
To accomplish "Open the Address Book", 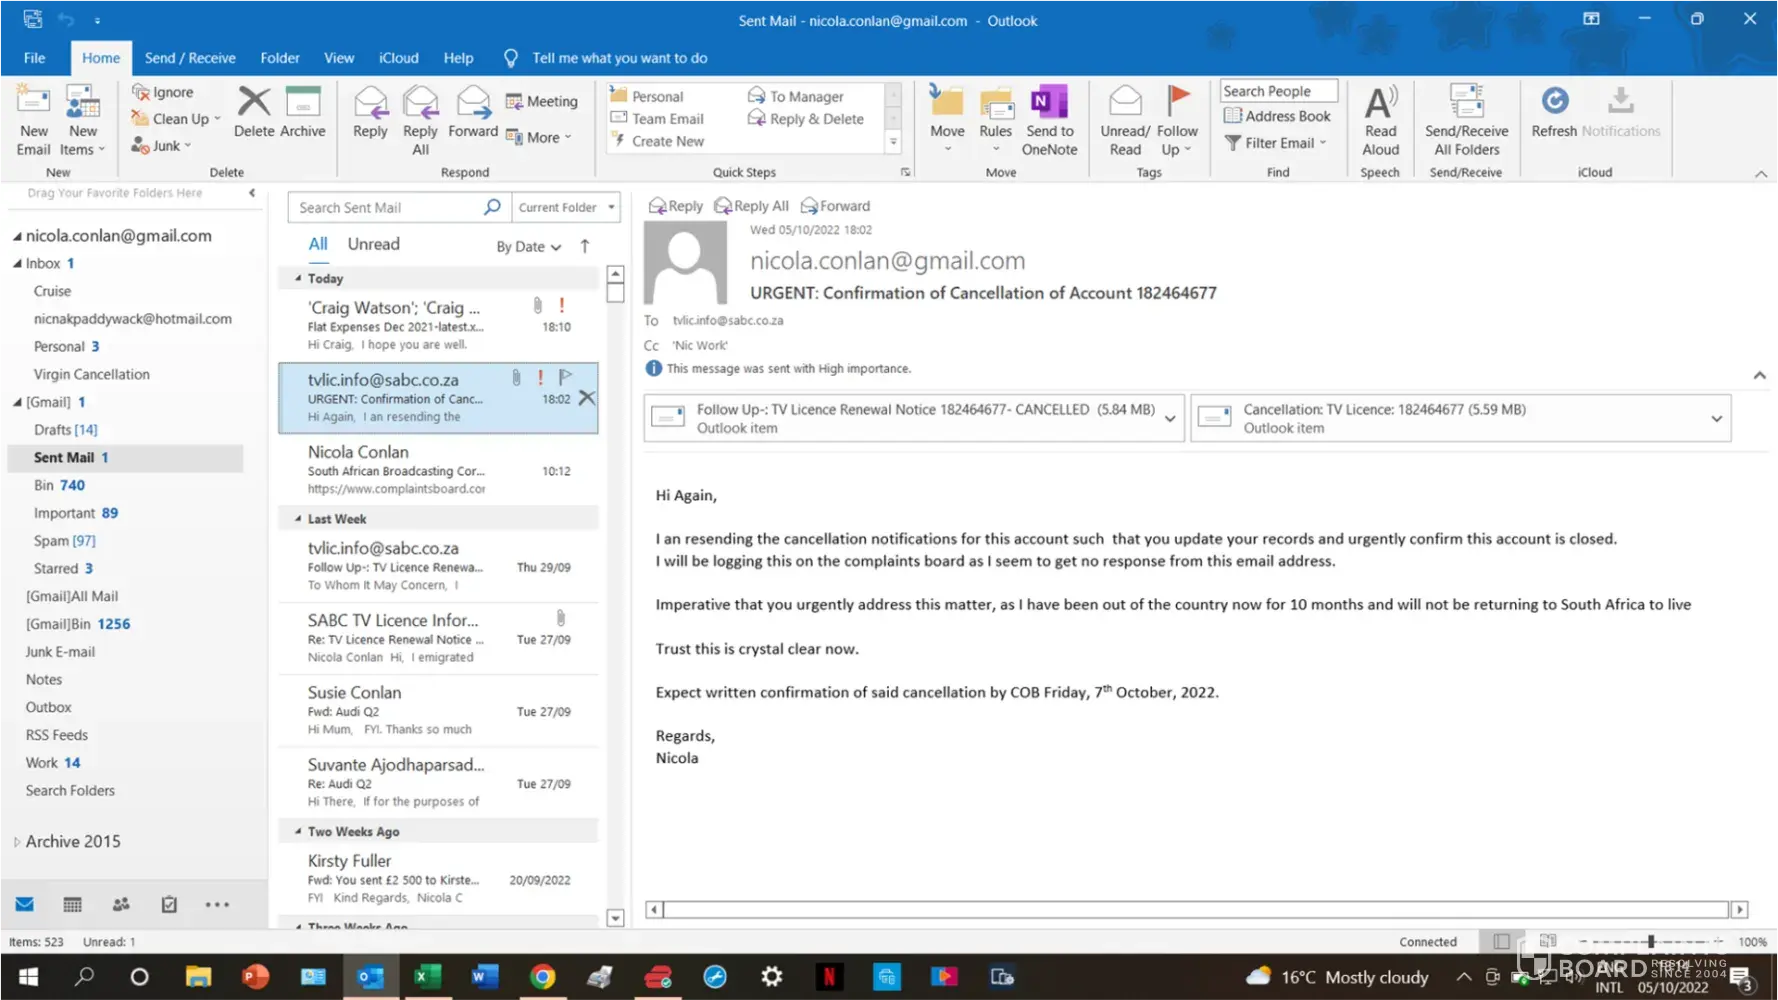I will [x=1277, y=116].
